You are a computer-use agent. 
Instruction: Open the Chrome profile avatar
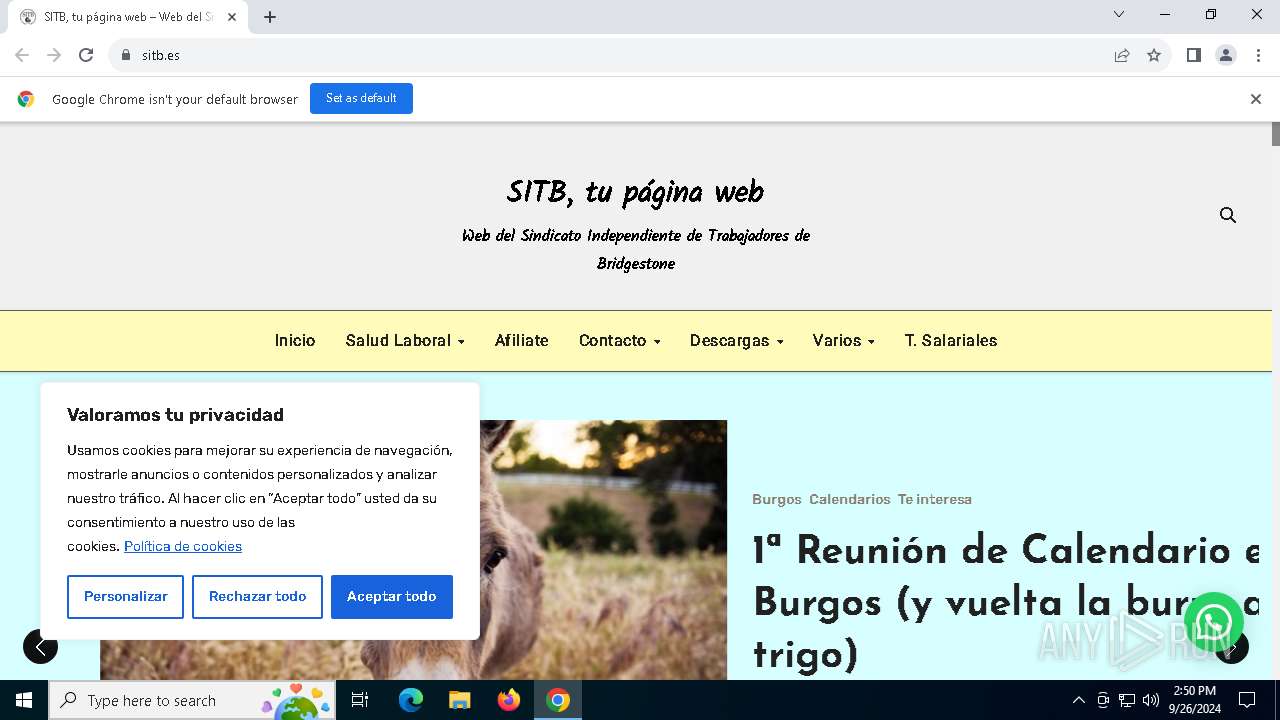1226,55
